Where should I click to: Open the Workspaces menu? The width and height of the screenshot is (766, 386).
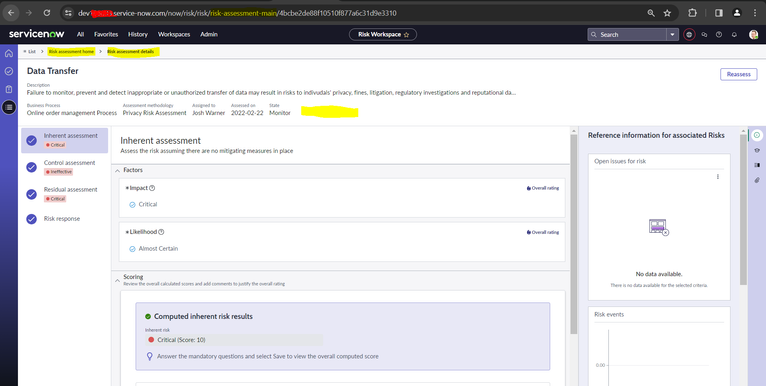point(174,35)
